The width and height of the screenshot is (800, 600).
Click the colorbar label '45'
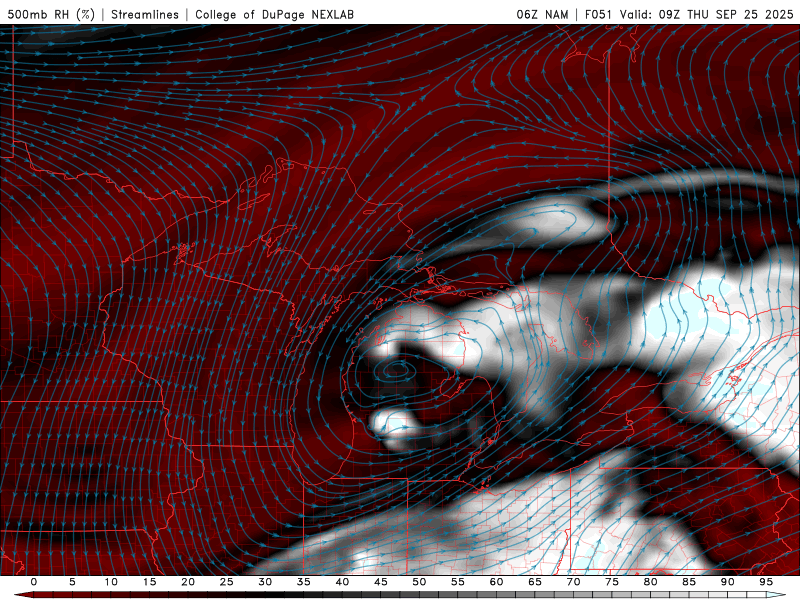click(x=381, y=582)
